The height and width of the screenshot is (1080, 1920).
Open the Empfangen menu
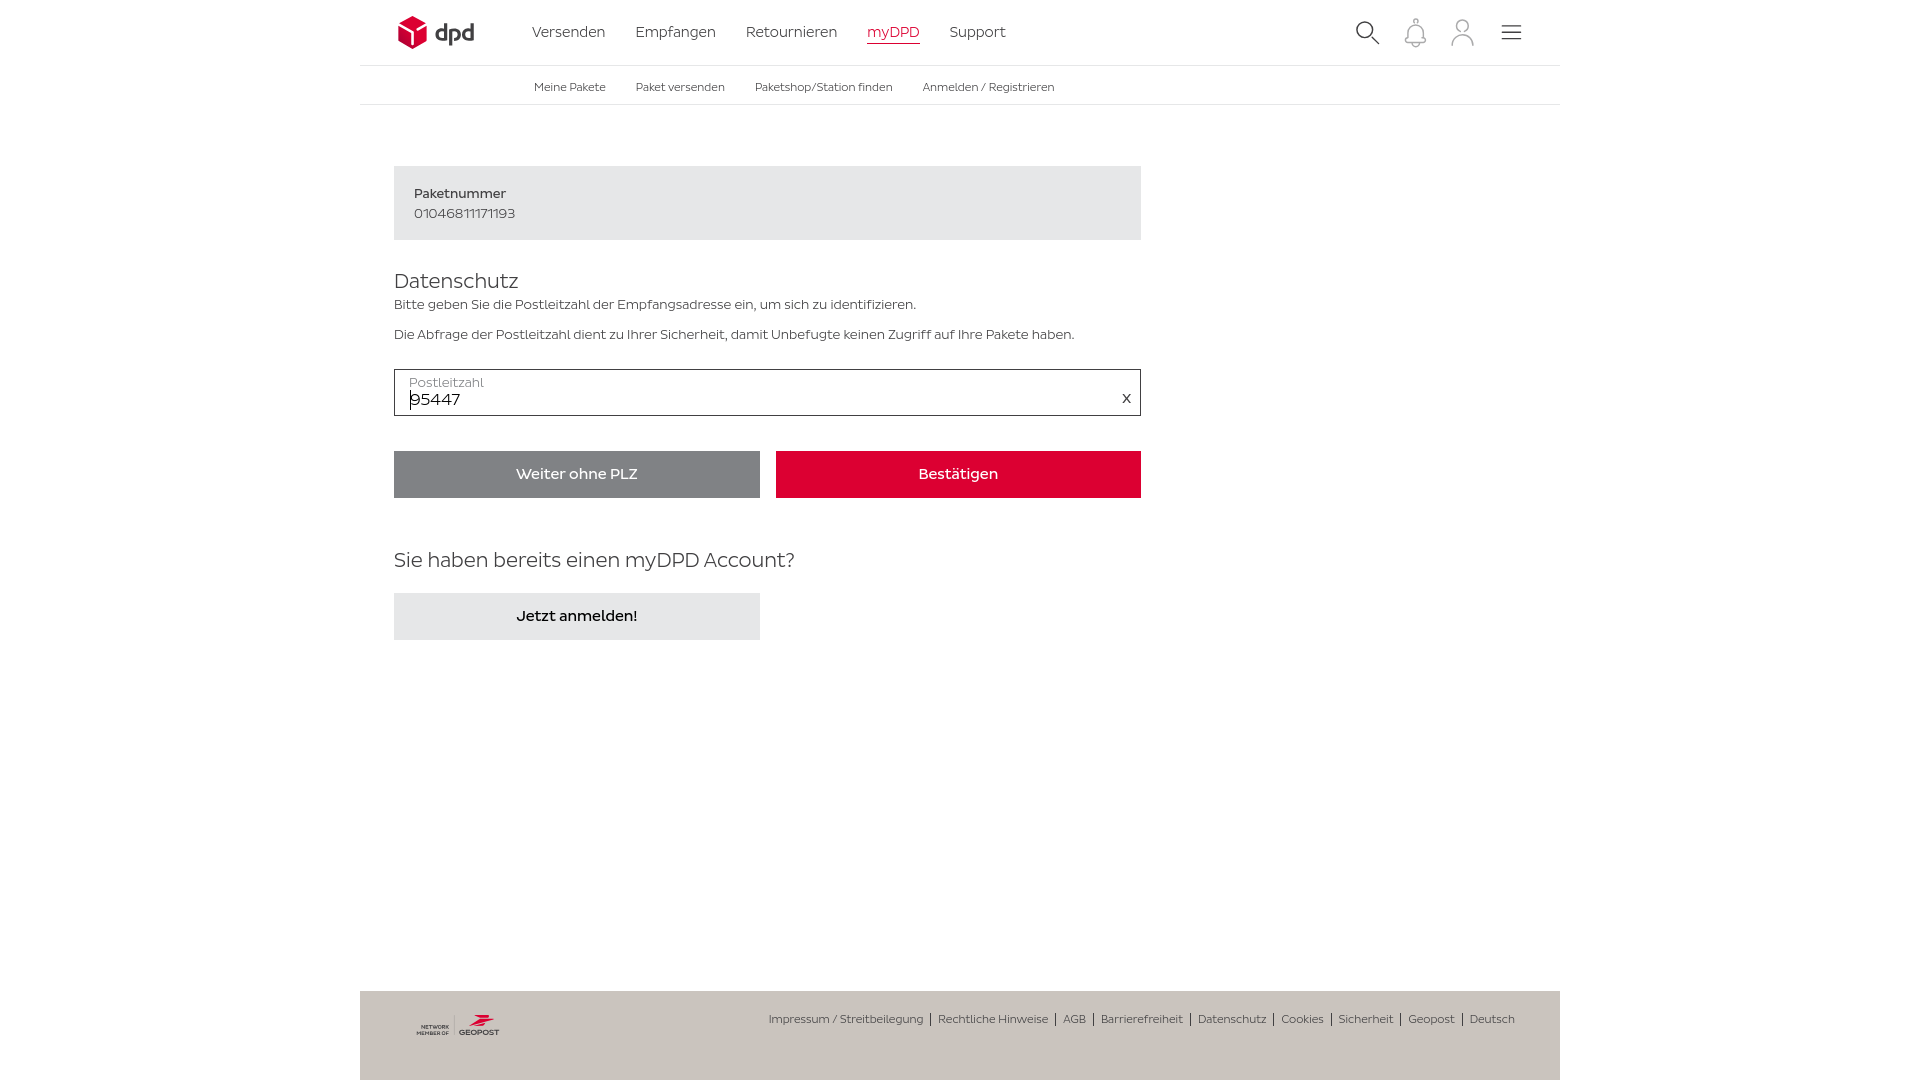pos(675,32)
